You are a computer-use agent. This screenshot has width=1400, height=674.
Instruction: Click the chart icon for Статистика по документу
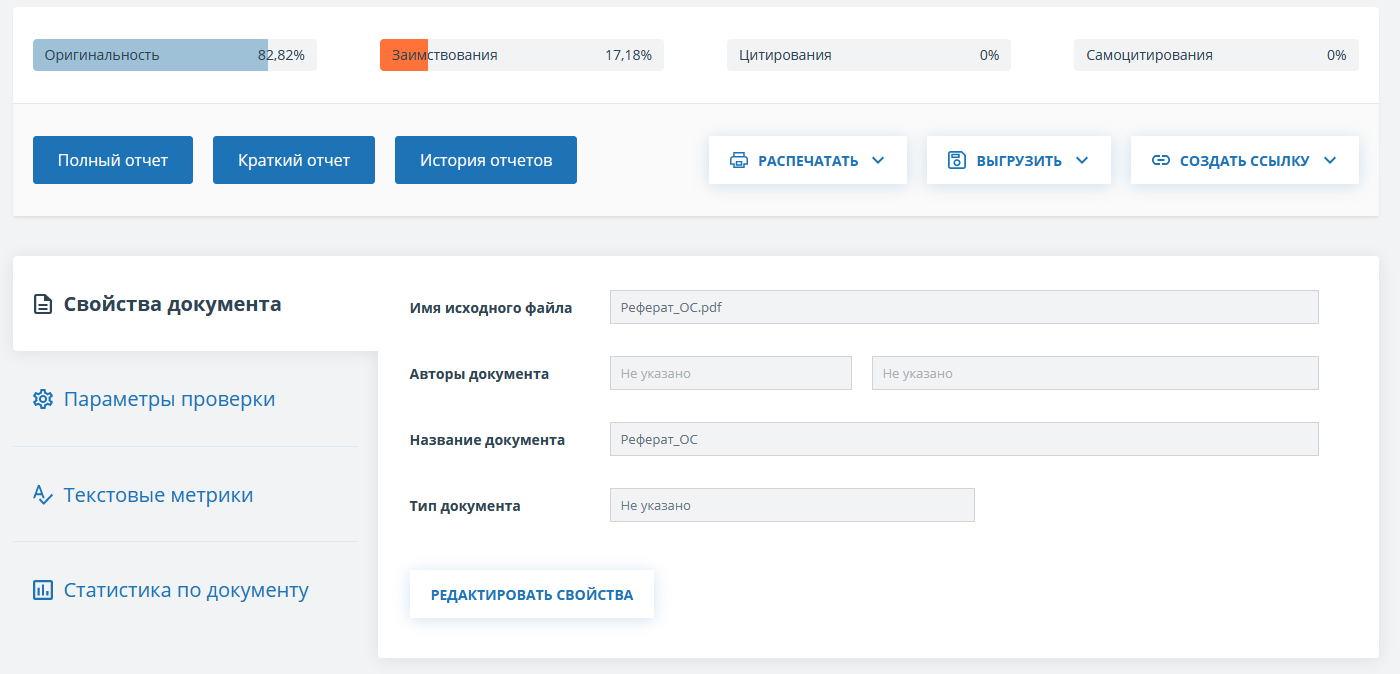tap(43, 590)
